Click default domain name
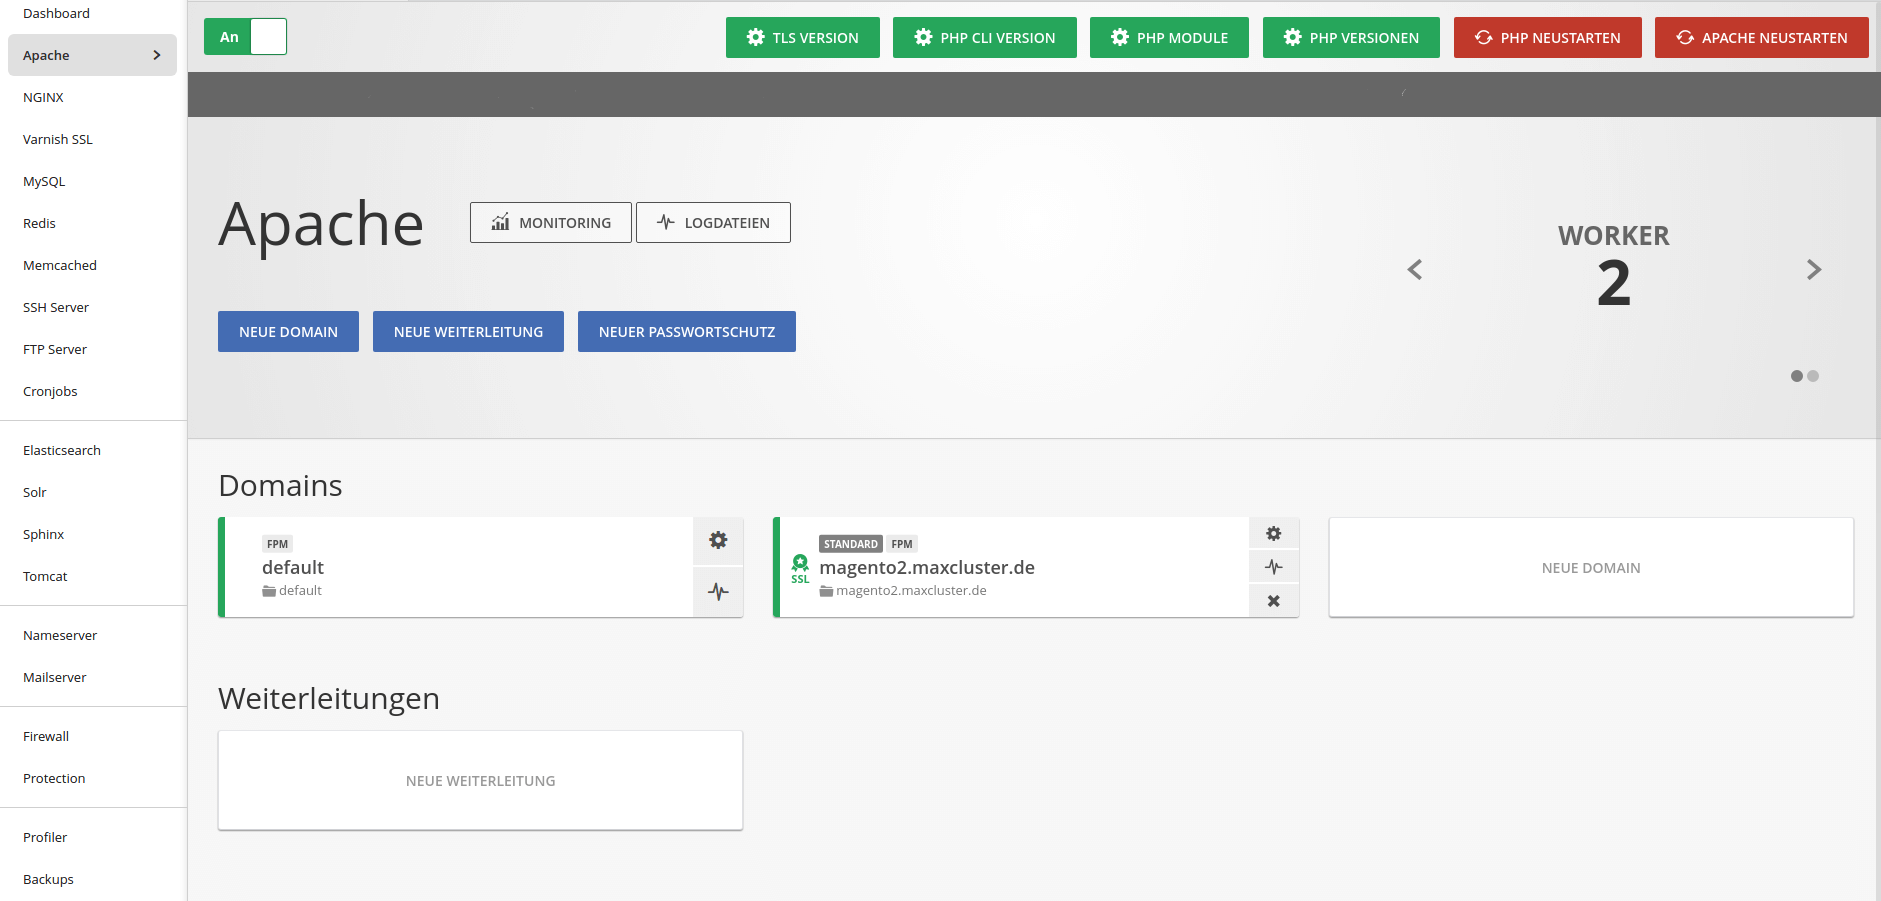This screenshot has height=901, width=1881. pos(293,567)
